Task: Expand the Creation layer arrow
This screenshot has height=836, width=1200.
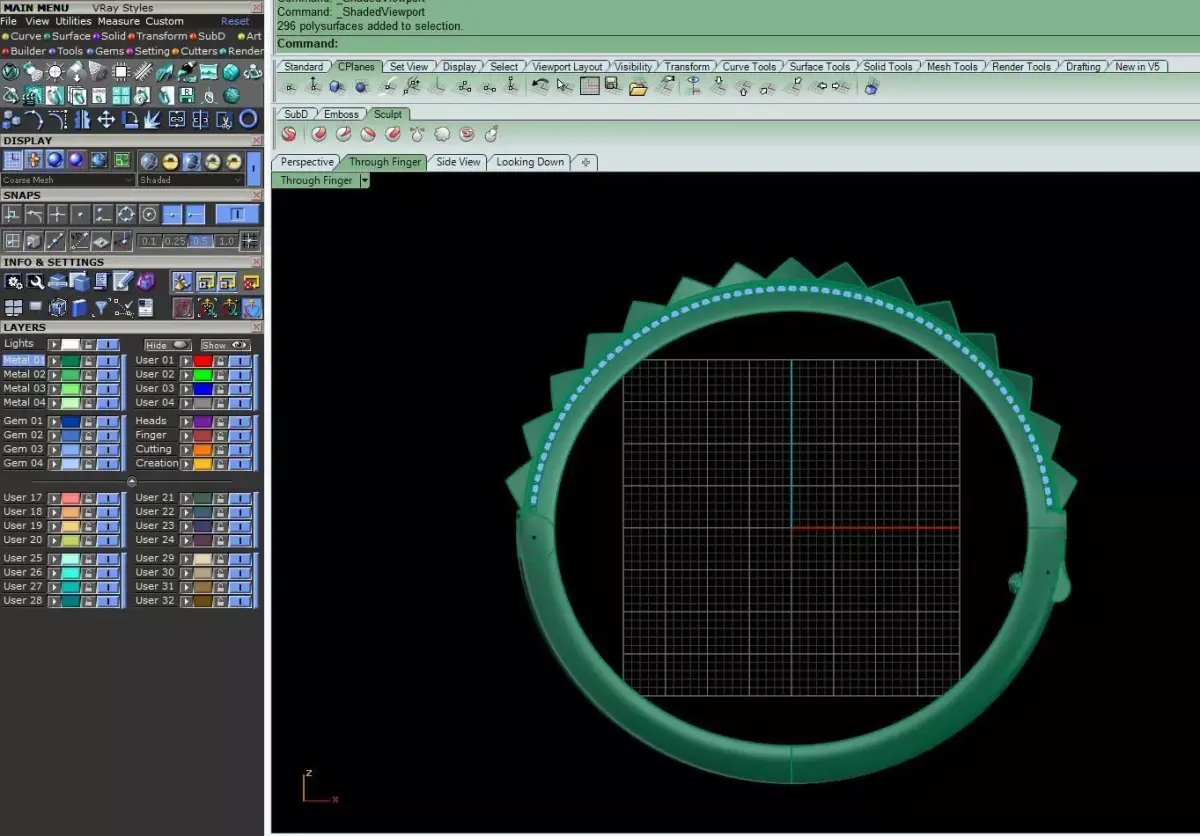Action: click(x=186, y=464)
